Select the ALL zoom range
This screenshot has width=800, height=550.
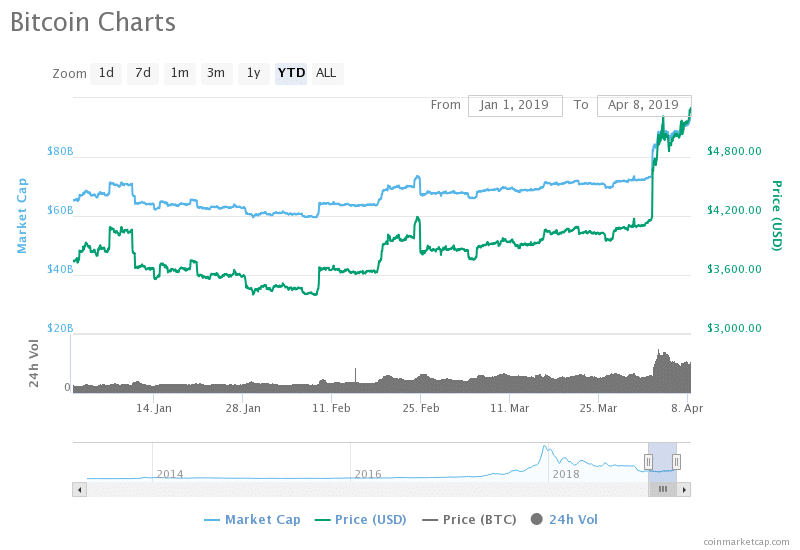coord(327,73)
